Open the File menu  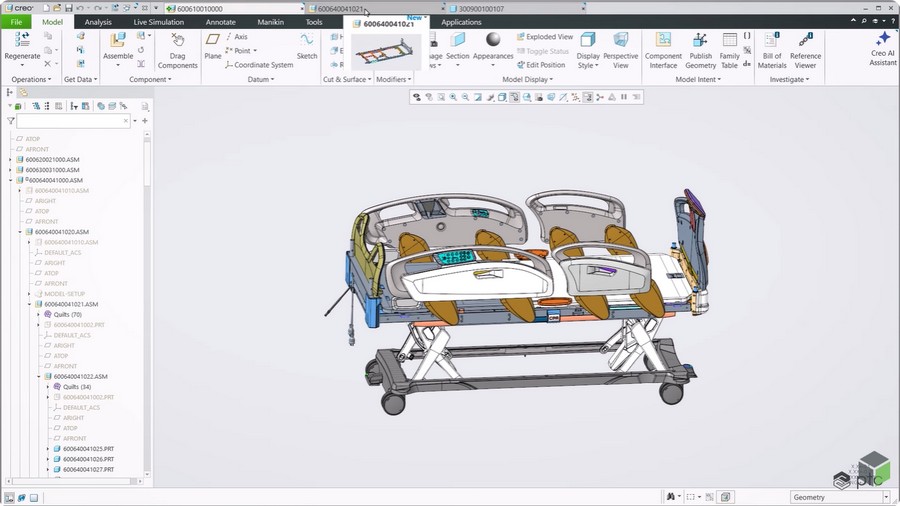point(16,22)
